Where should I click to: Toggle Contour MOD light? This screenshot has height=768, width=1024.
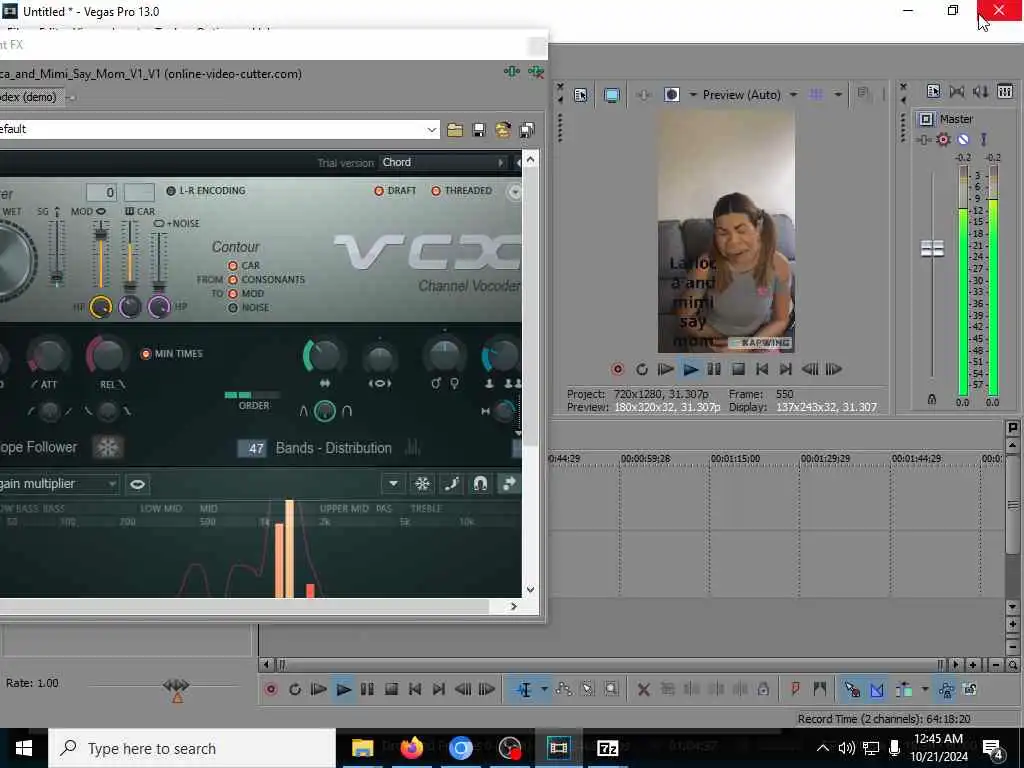tap(232, 294)
